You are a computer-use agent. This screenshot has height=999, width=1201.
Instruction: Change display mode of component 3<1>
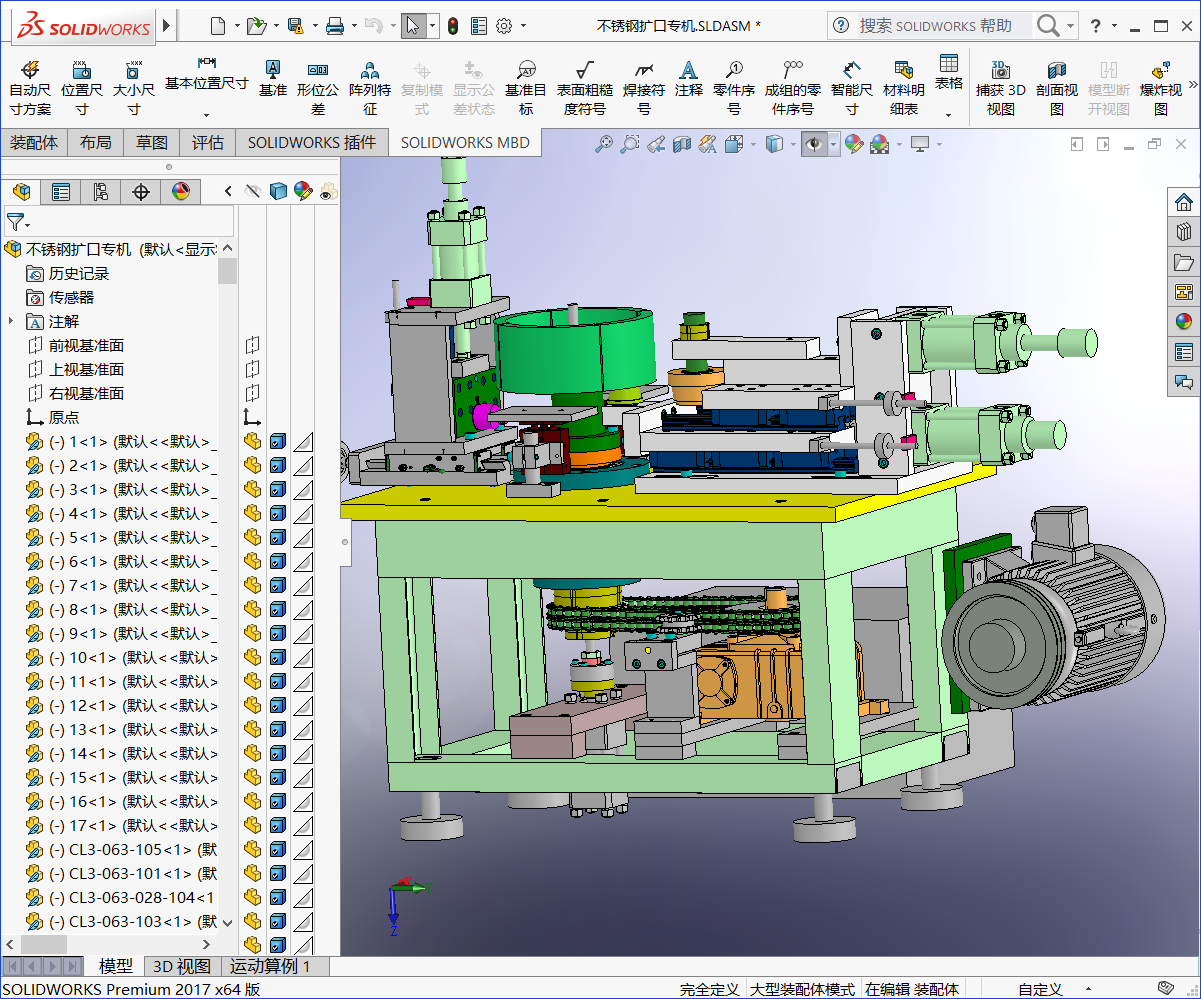[x=278, y=489]
